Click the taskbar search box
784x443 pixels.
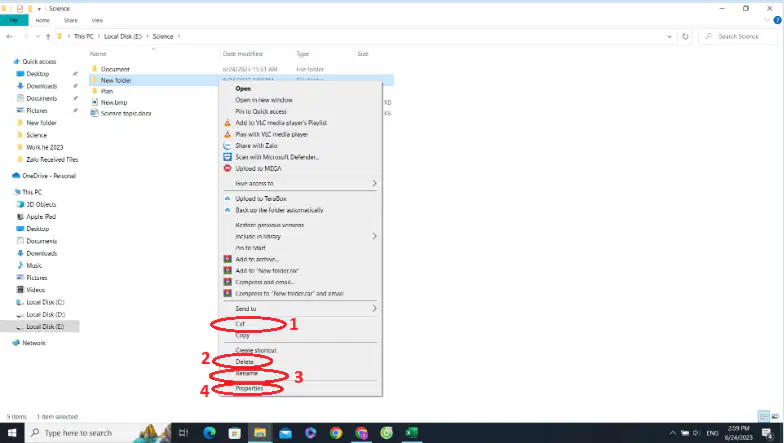(98, 432)
